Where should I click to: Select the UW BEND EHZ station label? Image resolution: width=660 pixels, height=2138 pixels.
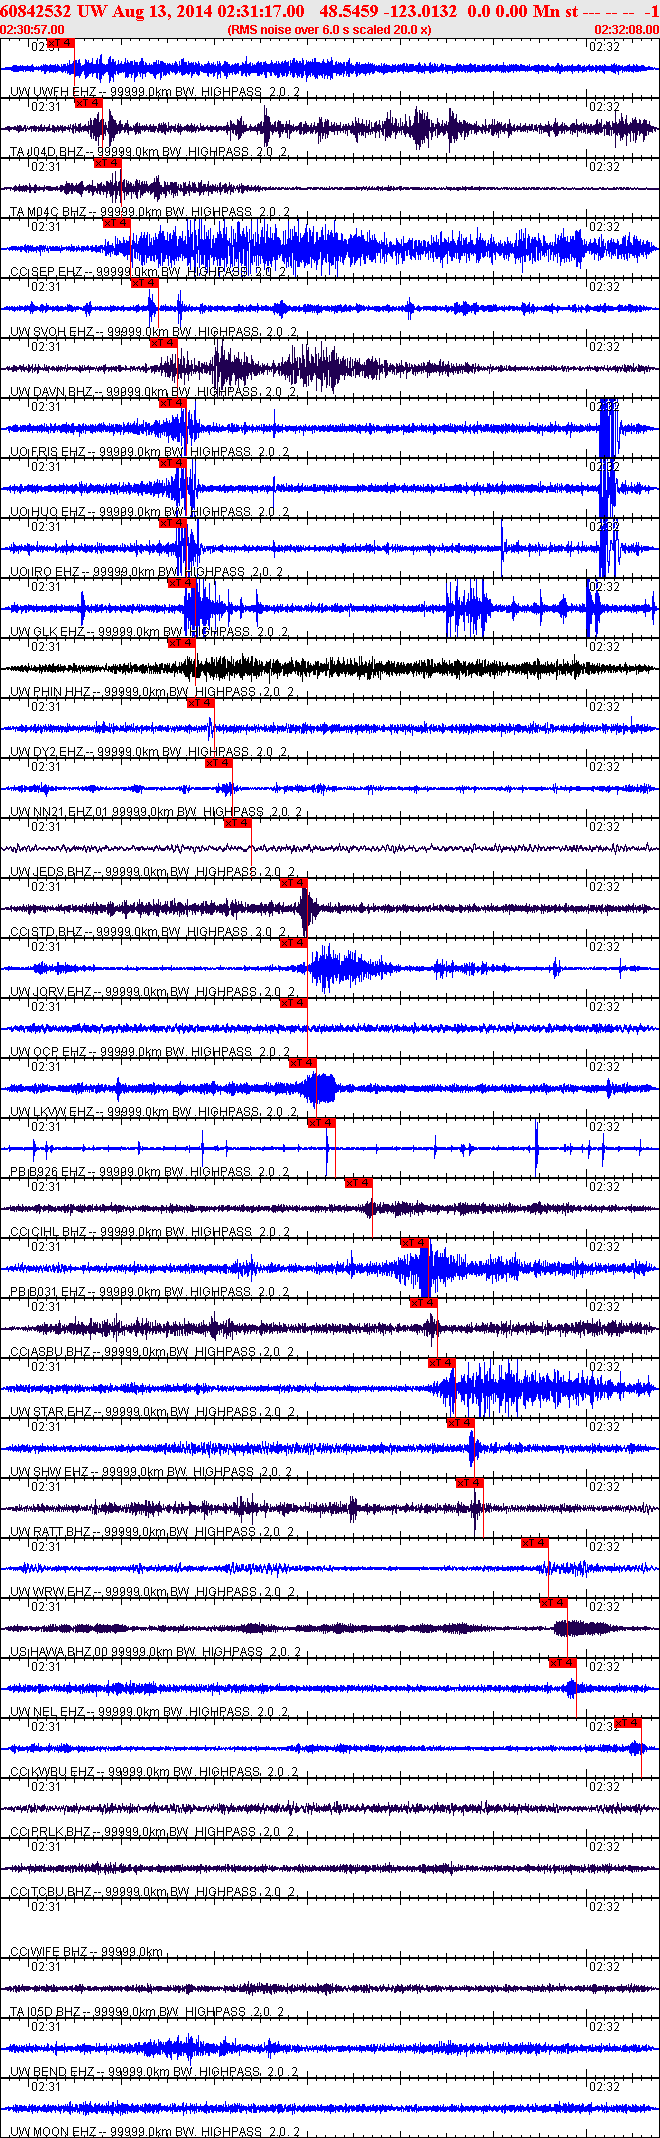pos(153,2072)
